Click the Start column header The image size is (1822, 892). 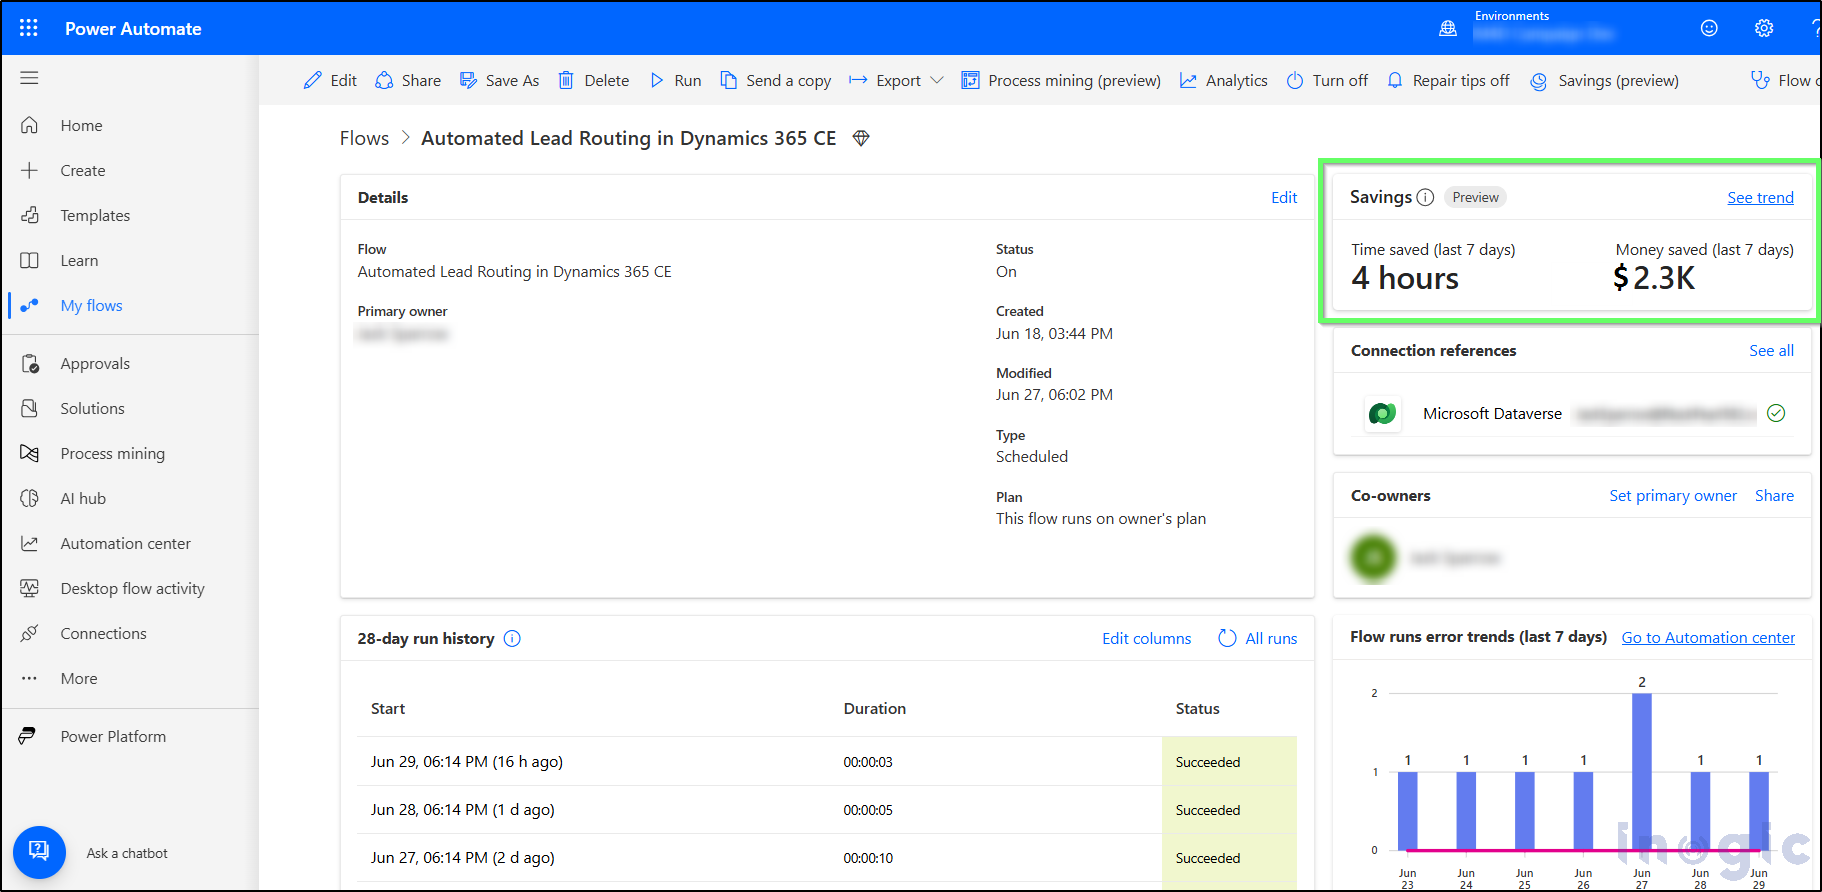coord(388,708)
